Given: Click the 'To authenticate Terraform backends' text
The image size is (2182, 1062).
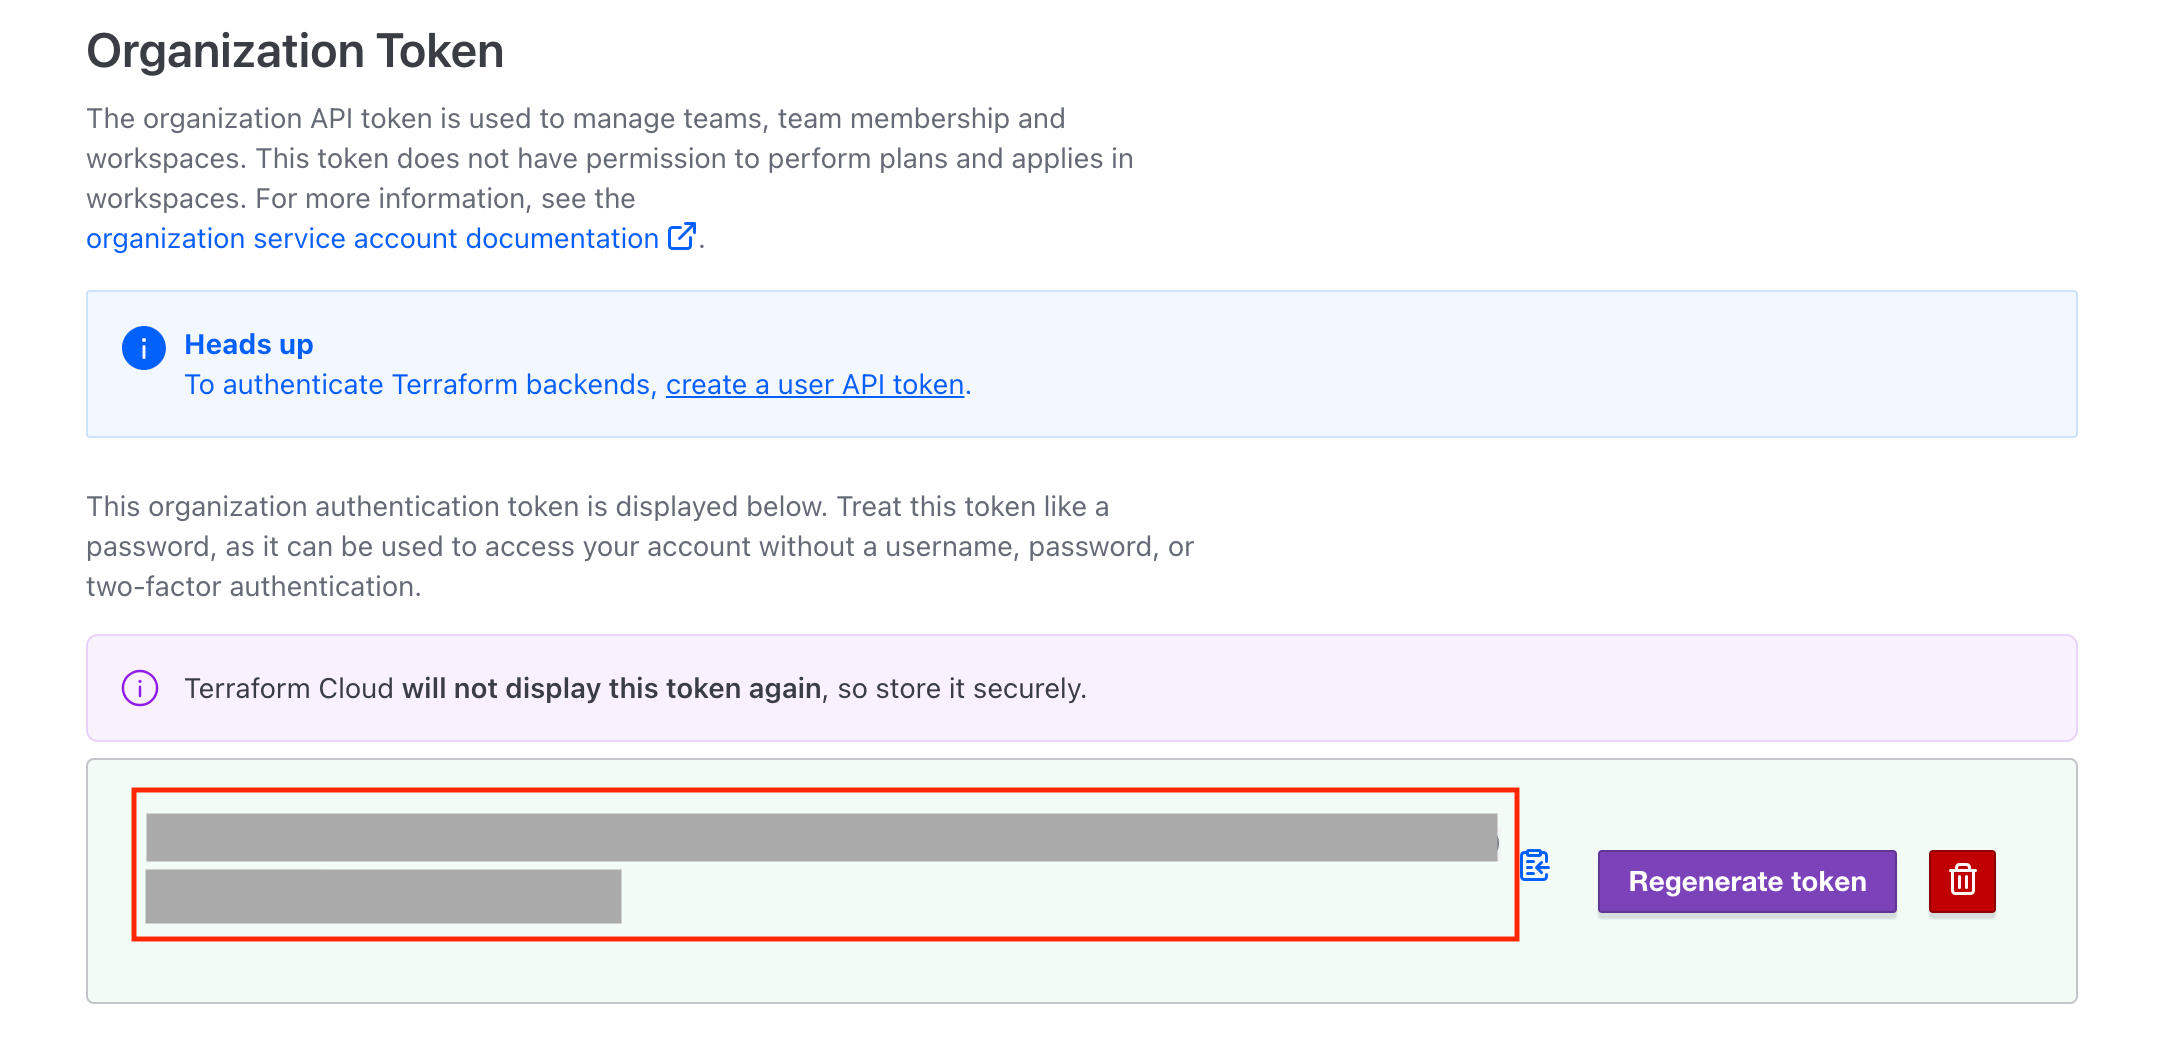Looking at the screenshot, I should [x=418, y=384].
